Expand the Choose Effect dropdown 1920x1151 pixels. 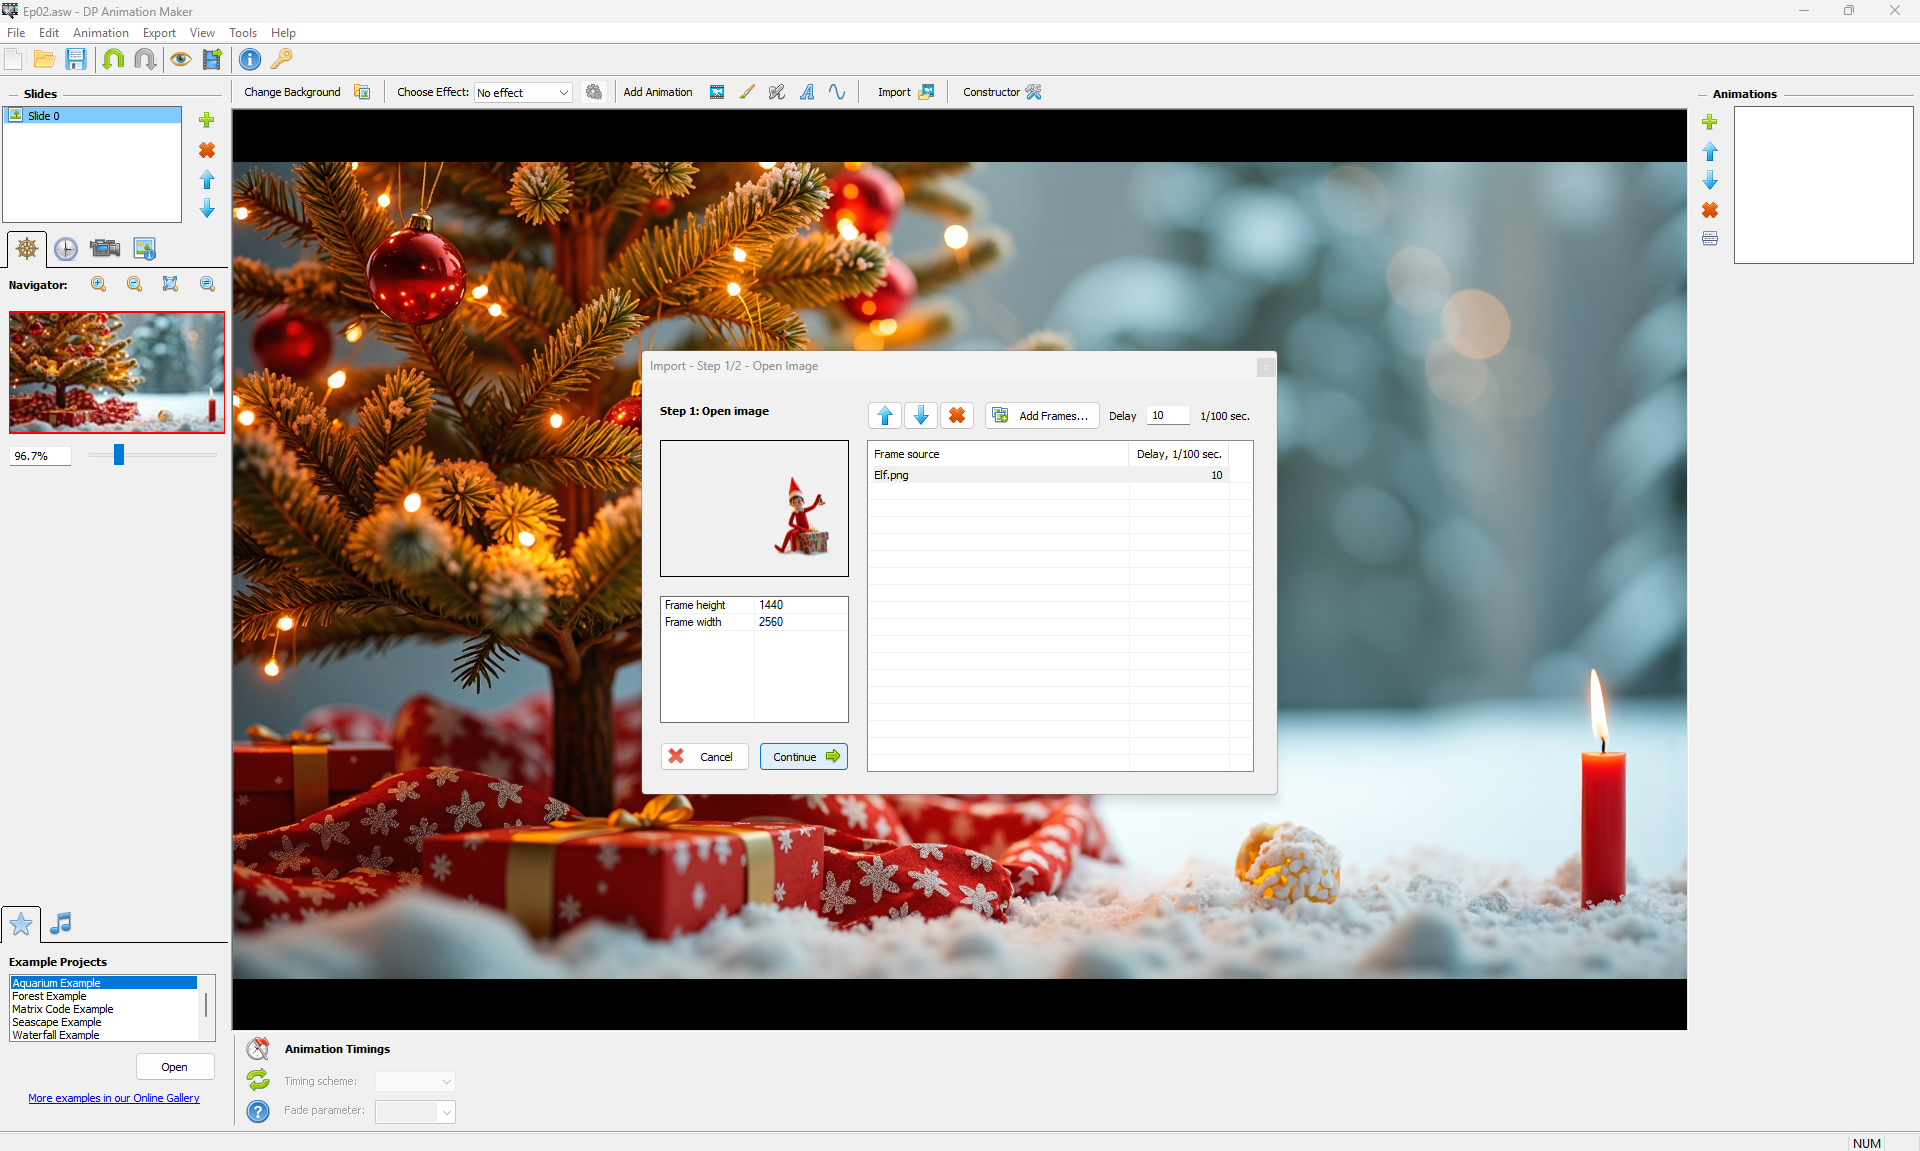pyautogui.click(x=564, y=93)
